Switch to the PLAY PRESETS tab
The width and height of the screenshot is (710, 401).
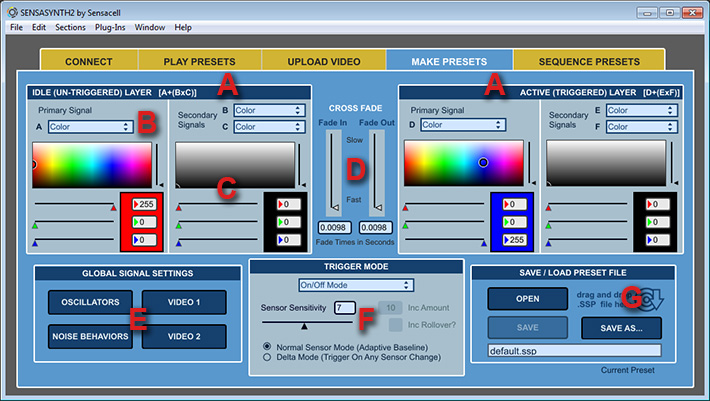pyautogui.click(x=200, y=61)
